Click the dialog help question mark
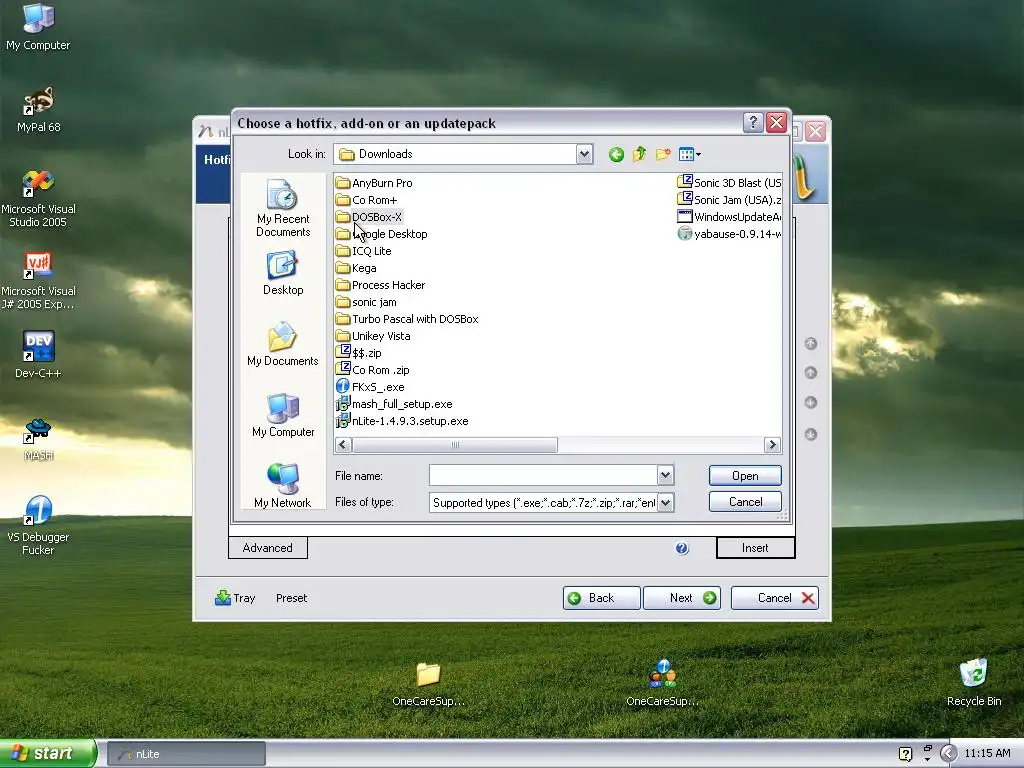1024x768 pixels. [x=753, y=122]
